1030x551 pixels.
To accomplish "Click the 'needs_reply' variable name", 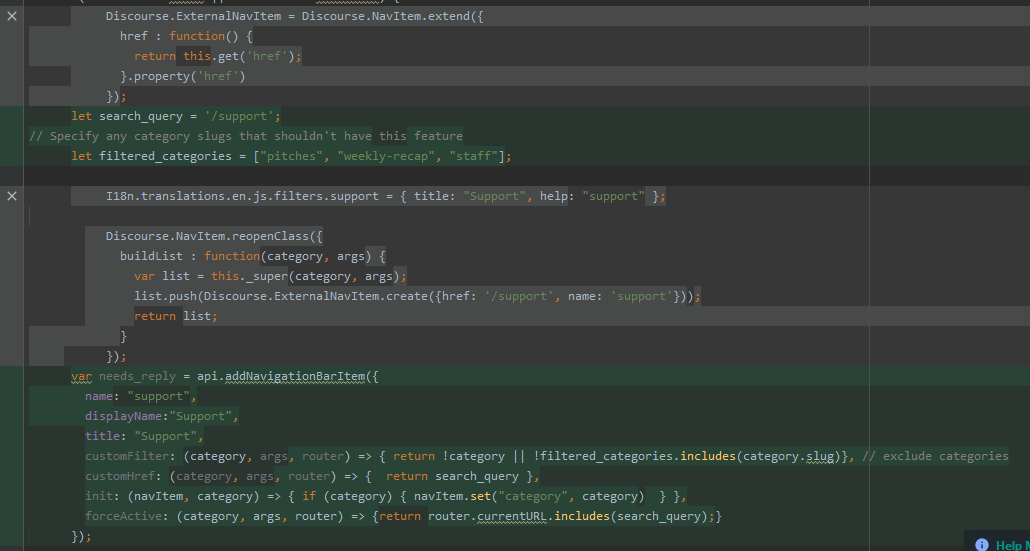I will [x=137, y=376].
